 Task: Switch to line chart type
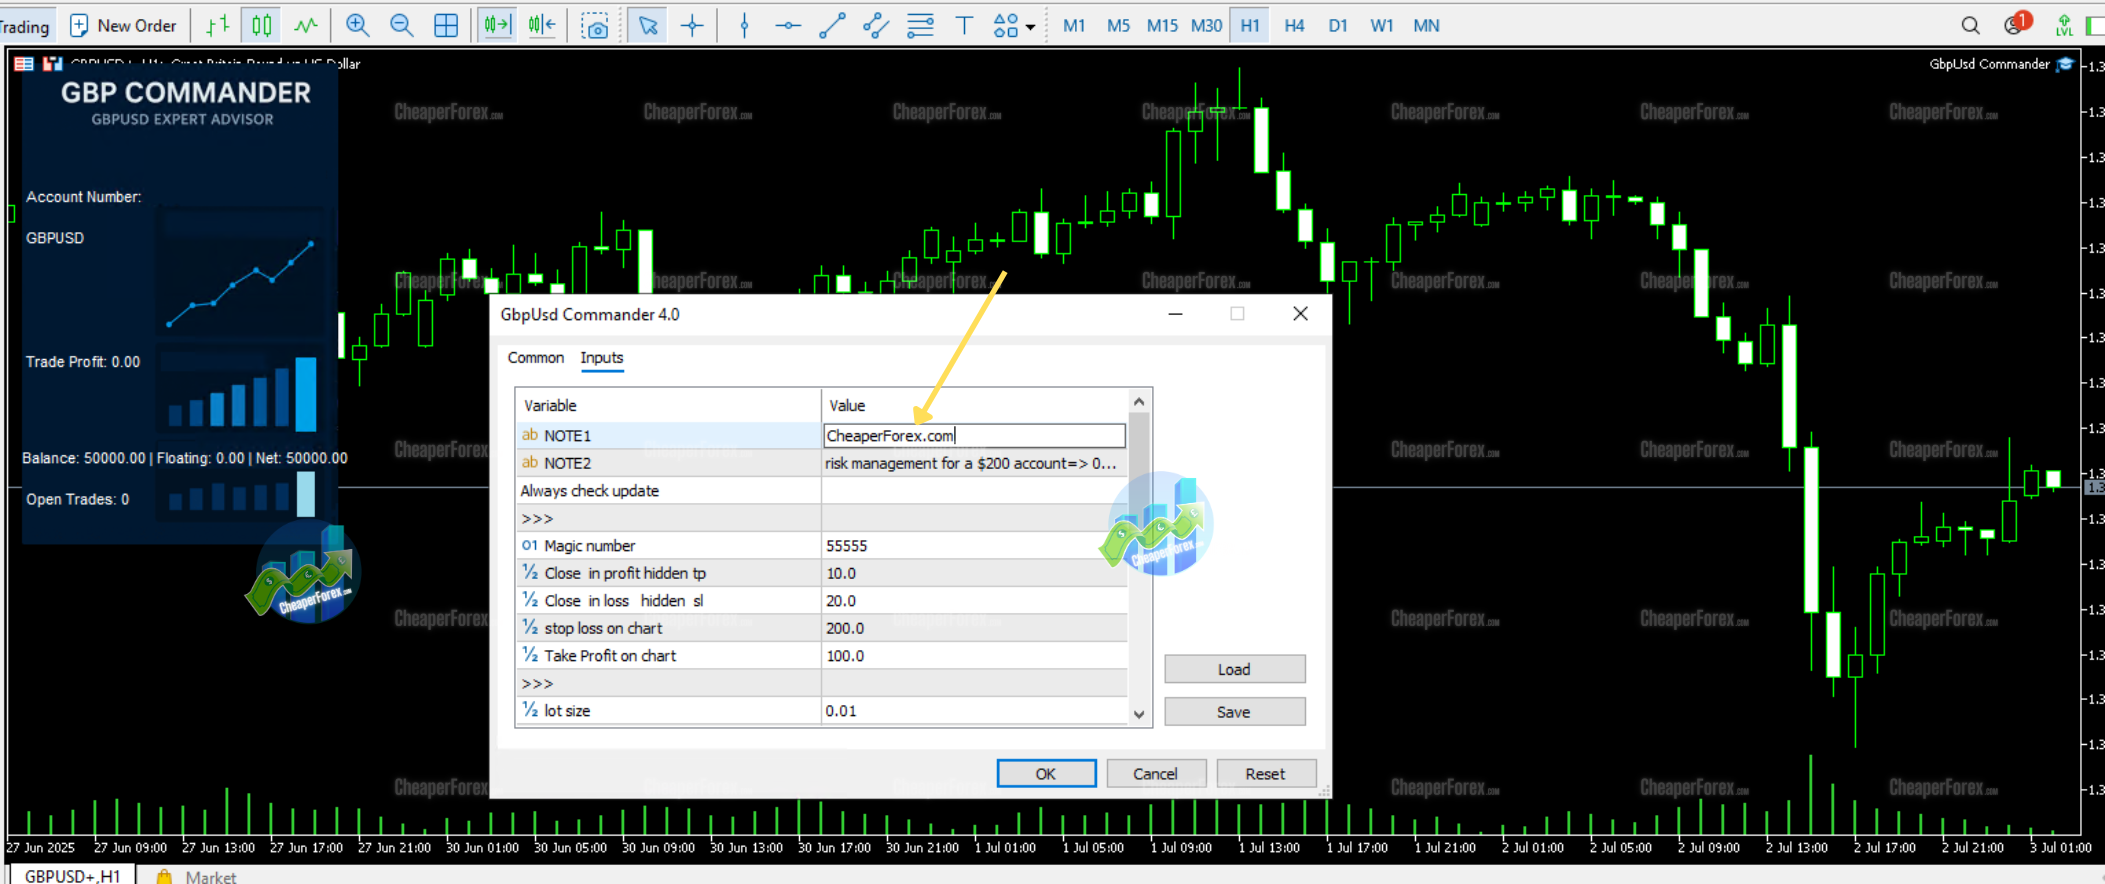(x=306, y=25)
